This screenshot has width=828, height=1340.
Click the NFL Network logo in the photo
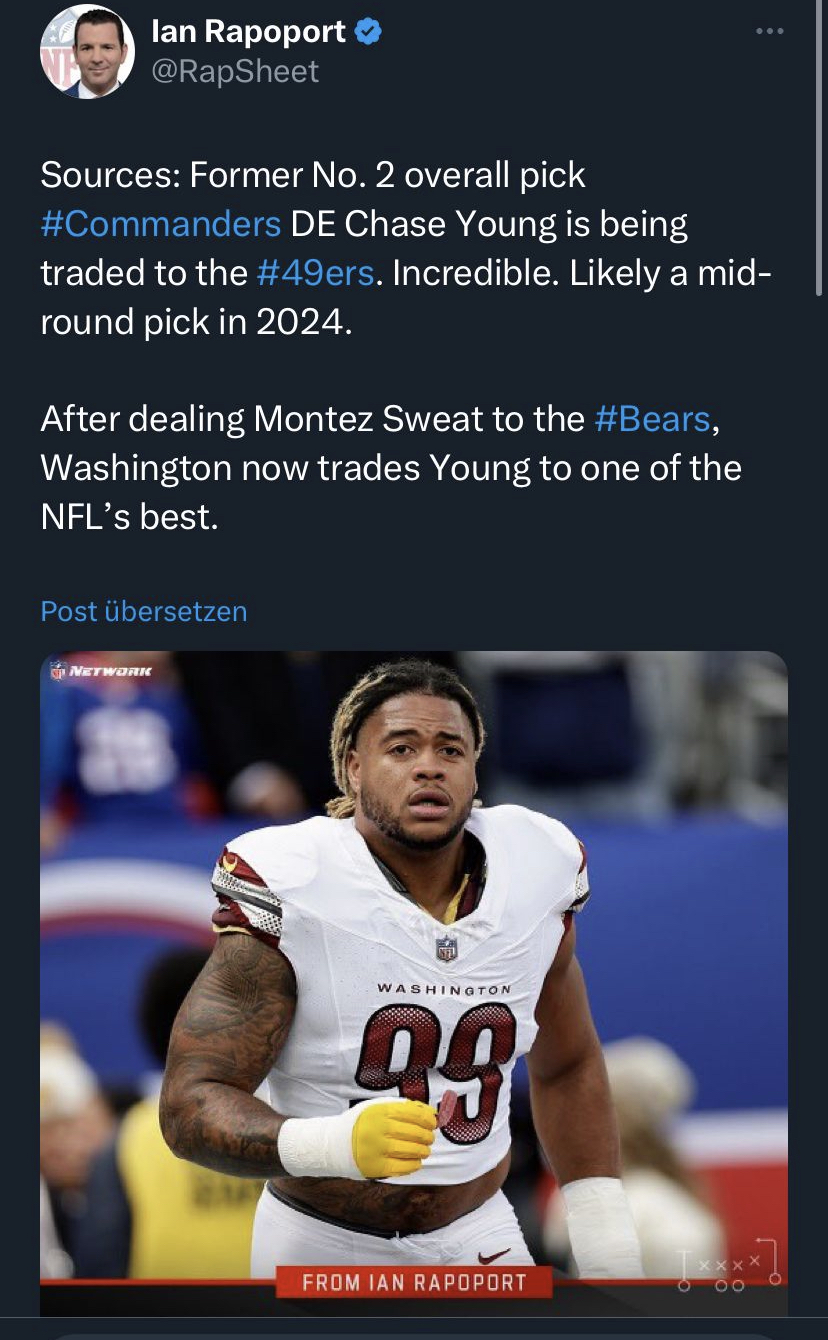100,672
